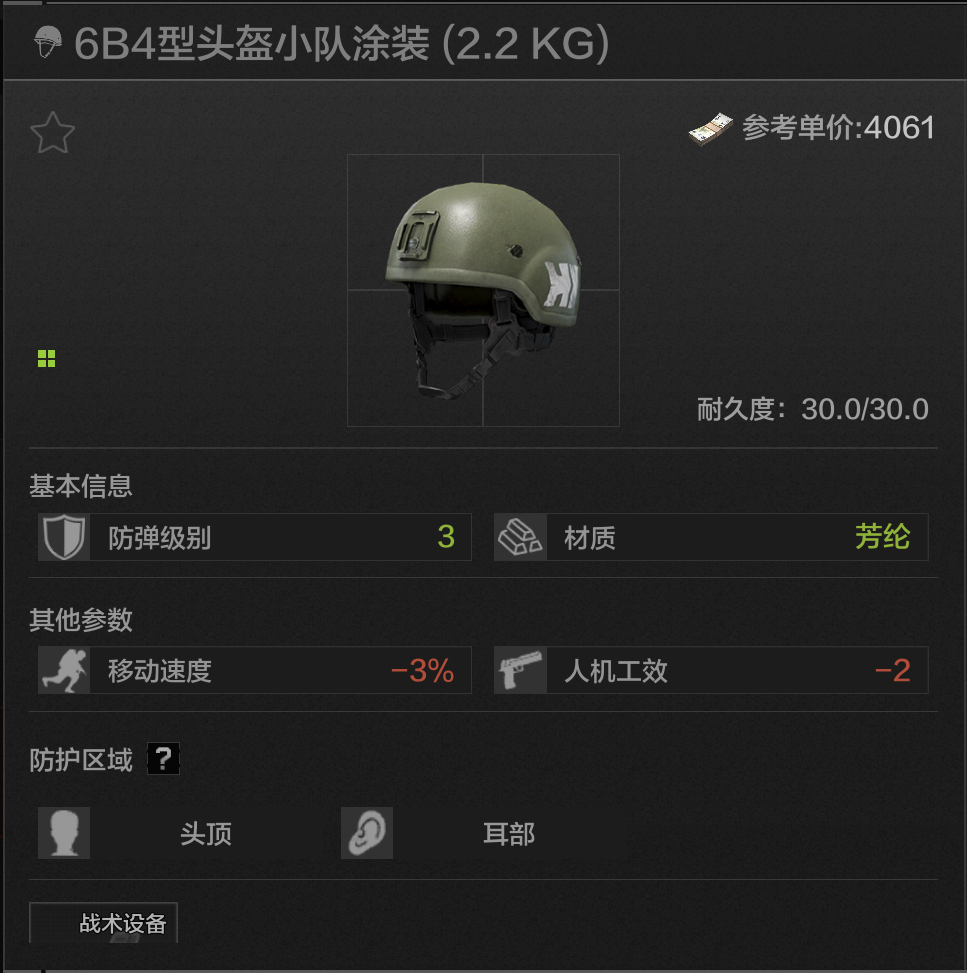The image size is (967, 973).
Task: Click the running soldier speed icon
Action: [x=64, y=670]
